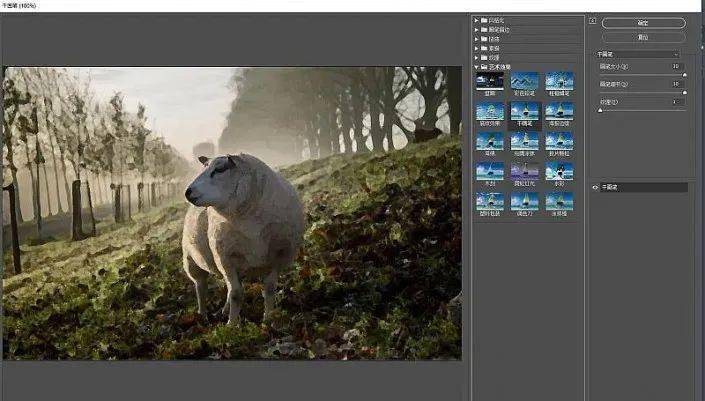Click the 纹理 texture value input field
The height and width of the screenshot is (401, 705).
(678, 102)
